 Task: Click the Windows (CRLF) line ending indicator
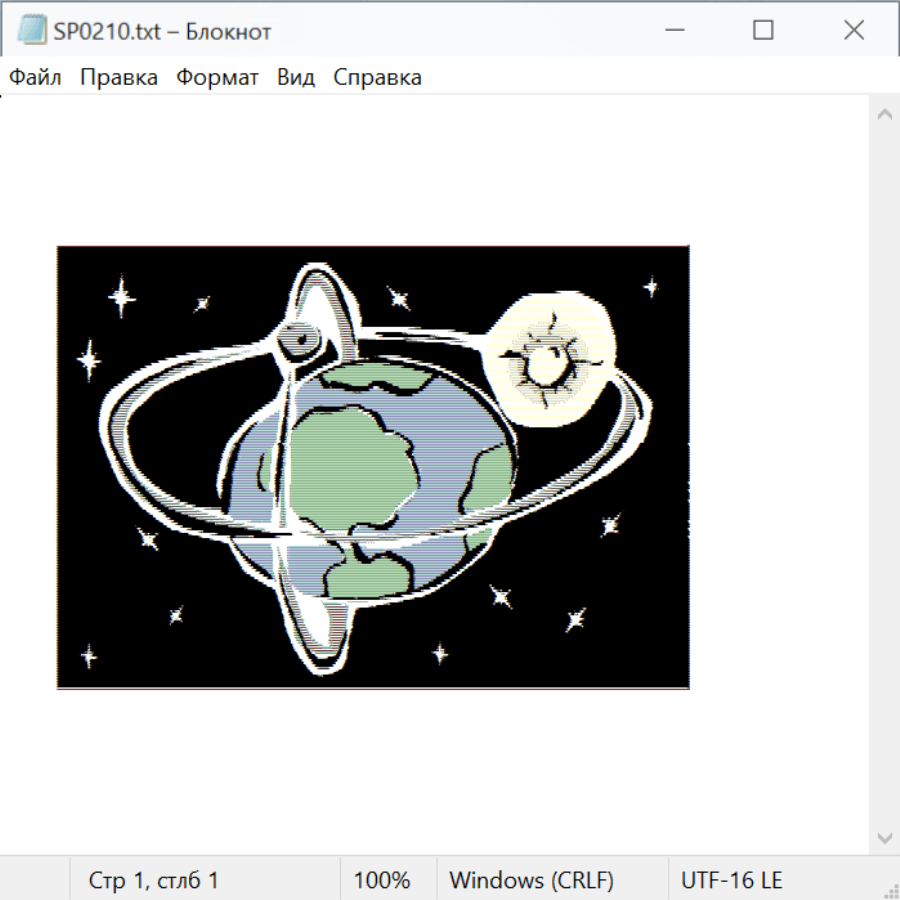[531, 880]
